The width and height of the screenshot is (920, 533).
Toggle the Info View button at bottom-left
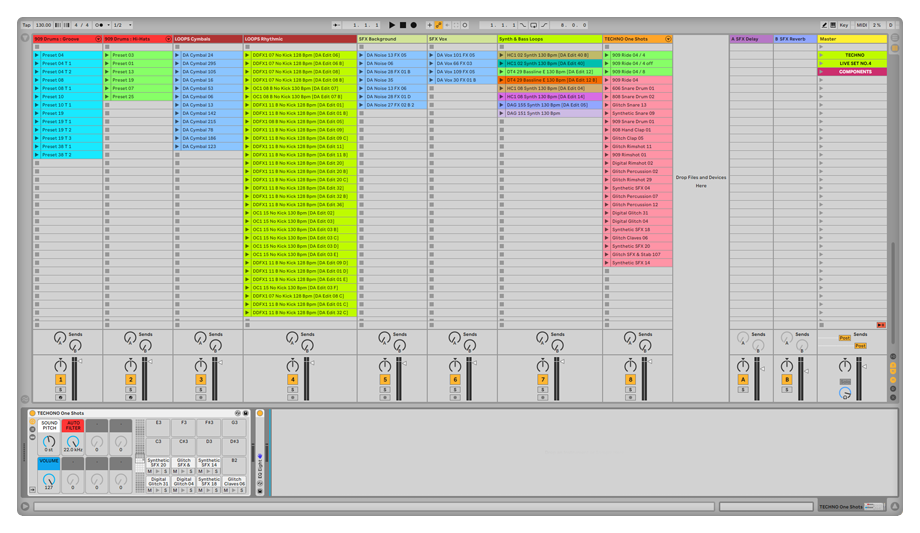pos(25,506)
